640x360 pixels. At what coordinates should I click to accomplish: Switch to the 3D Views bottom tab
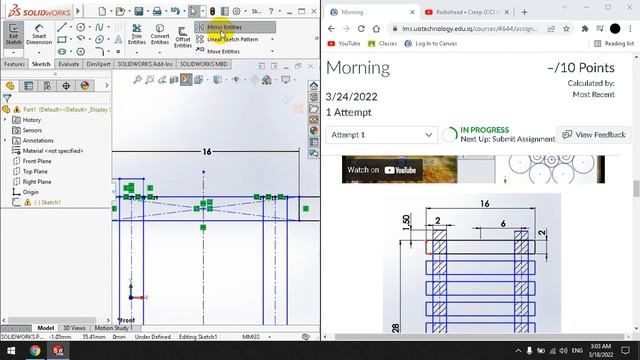coord(74,328)
